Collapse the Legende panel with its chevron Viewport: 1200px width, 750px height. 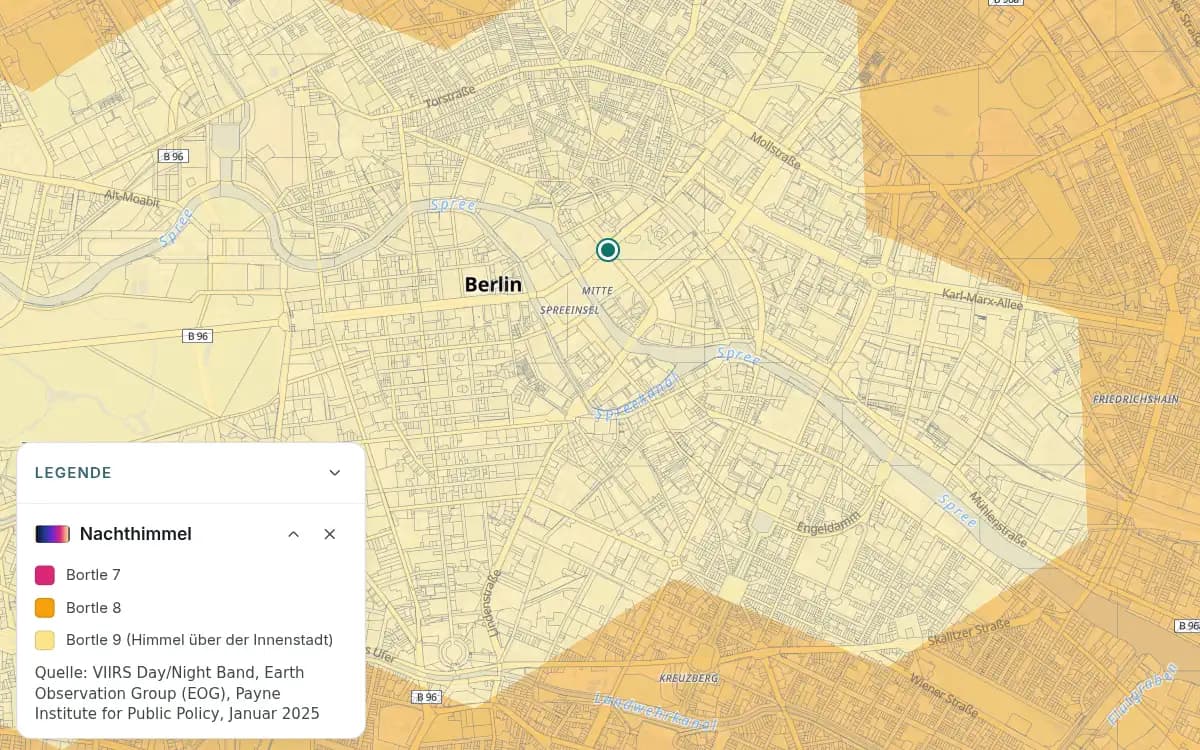pos(335,473)
